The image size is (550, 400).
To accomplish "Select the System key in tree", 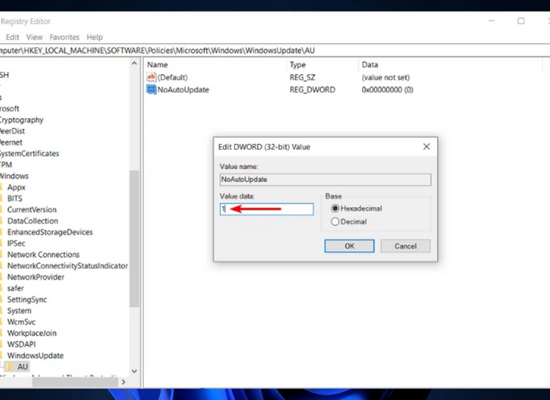I will click(19, 311).
